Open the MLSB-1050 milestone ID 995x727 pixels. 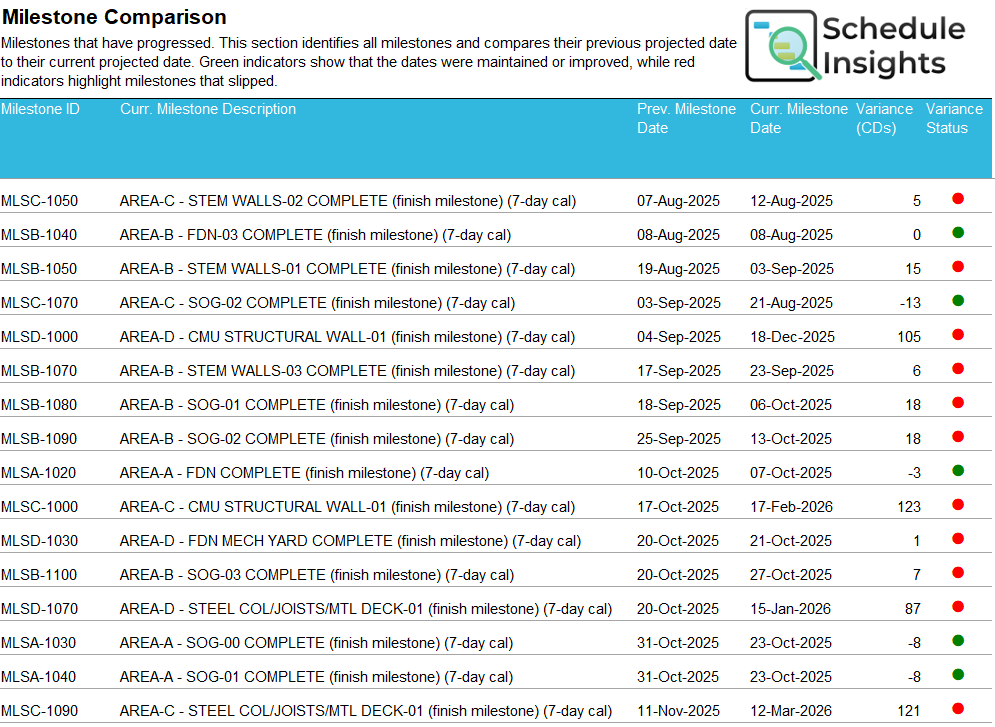(39, 269)
